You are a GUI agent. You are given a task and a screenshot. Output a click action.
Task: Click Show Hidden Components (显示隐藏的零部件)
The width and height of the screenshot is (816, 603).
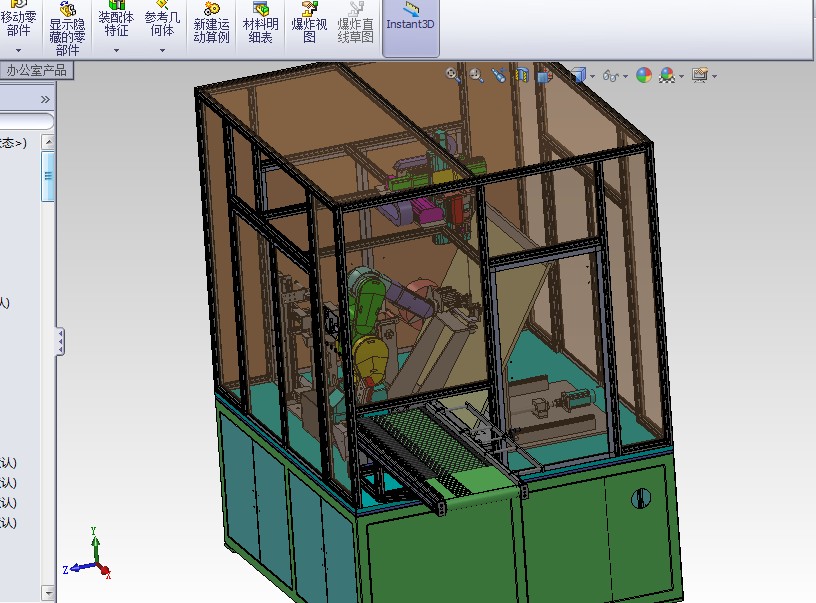click(x=67, y=29)
